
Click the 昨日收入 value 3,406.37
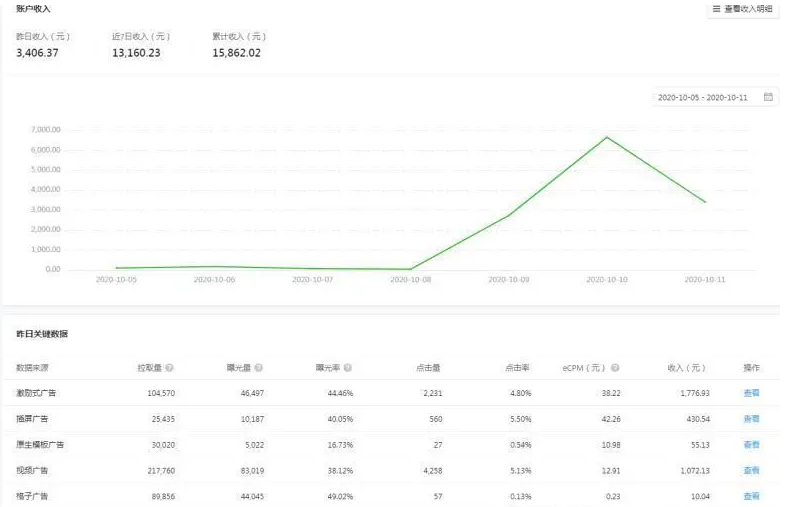(x=38, y=53)
